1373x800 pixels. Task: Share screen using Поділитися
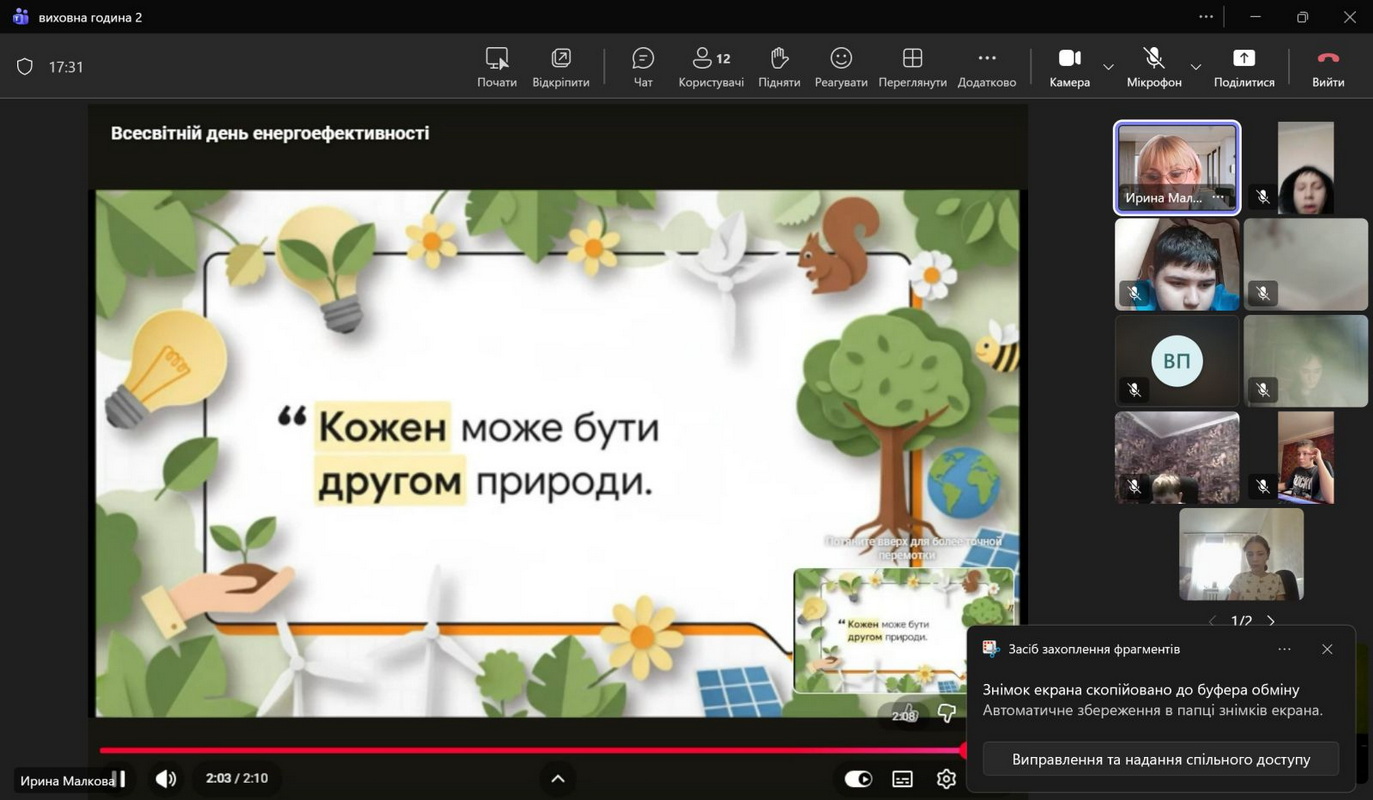pyautogui.click(x=1243, y=67)
